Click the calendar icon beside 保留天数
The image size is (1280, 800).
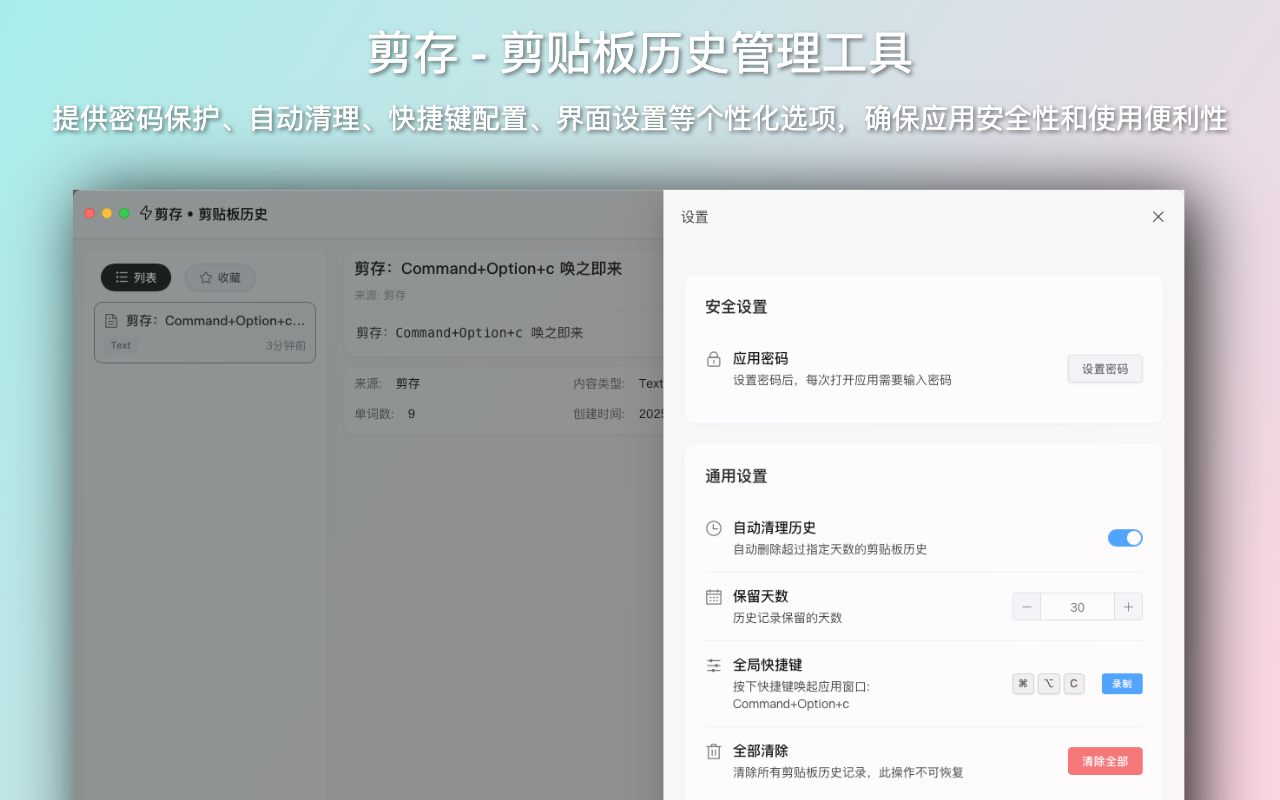coord(714,595)
